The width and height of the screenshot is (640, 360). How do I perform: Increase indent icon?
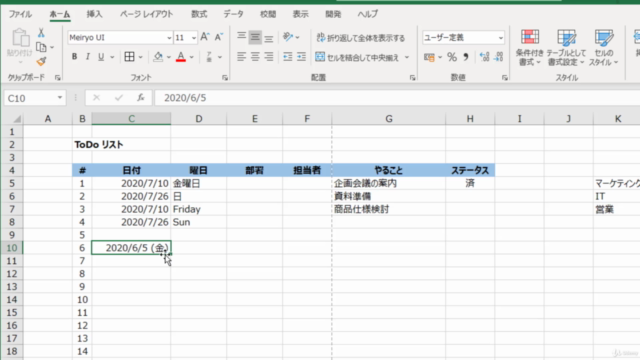point(301,57)
